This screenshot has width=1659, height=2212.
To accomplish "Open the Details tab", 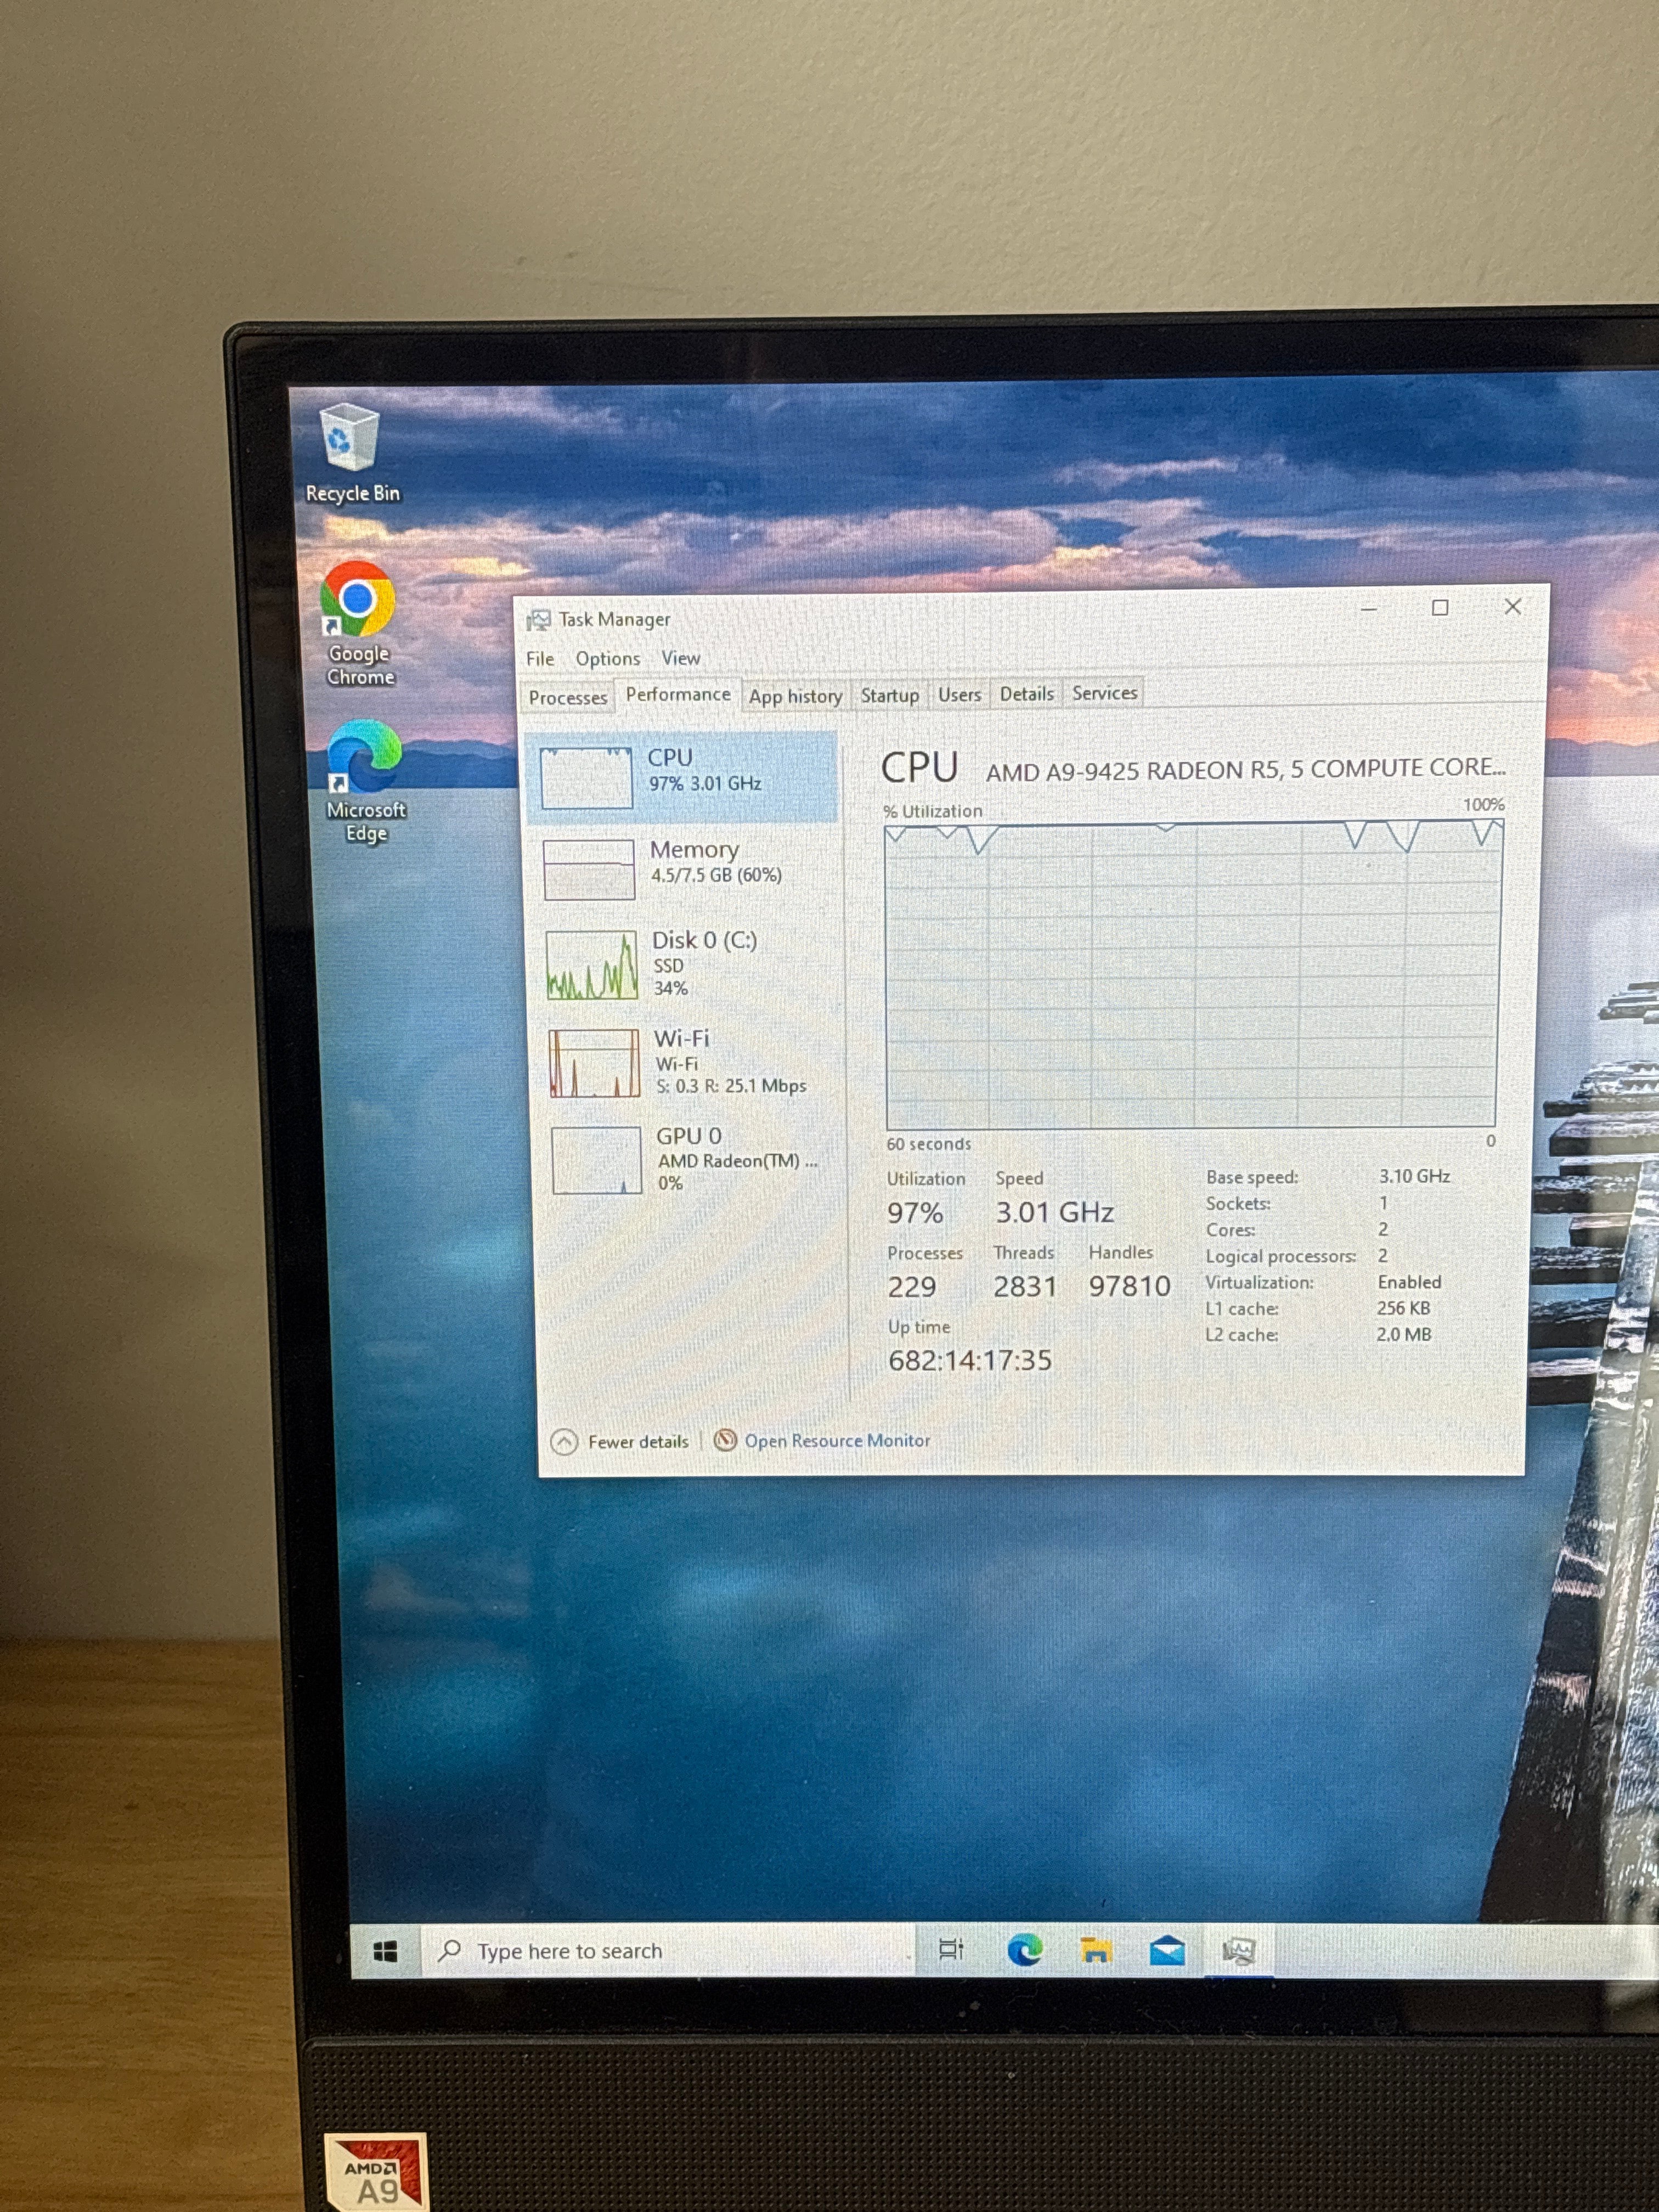I will 1026,693.
